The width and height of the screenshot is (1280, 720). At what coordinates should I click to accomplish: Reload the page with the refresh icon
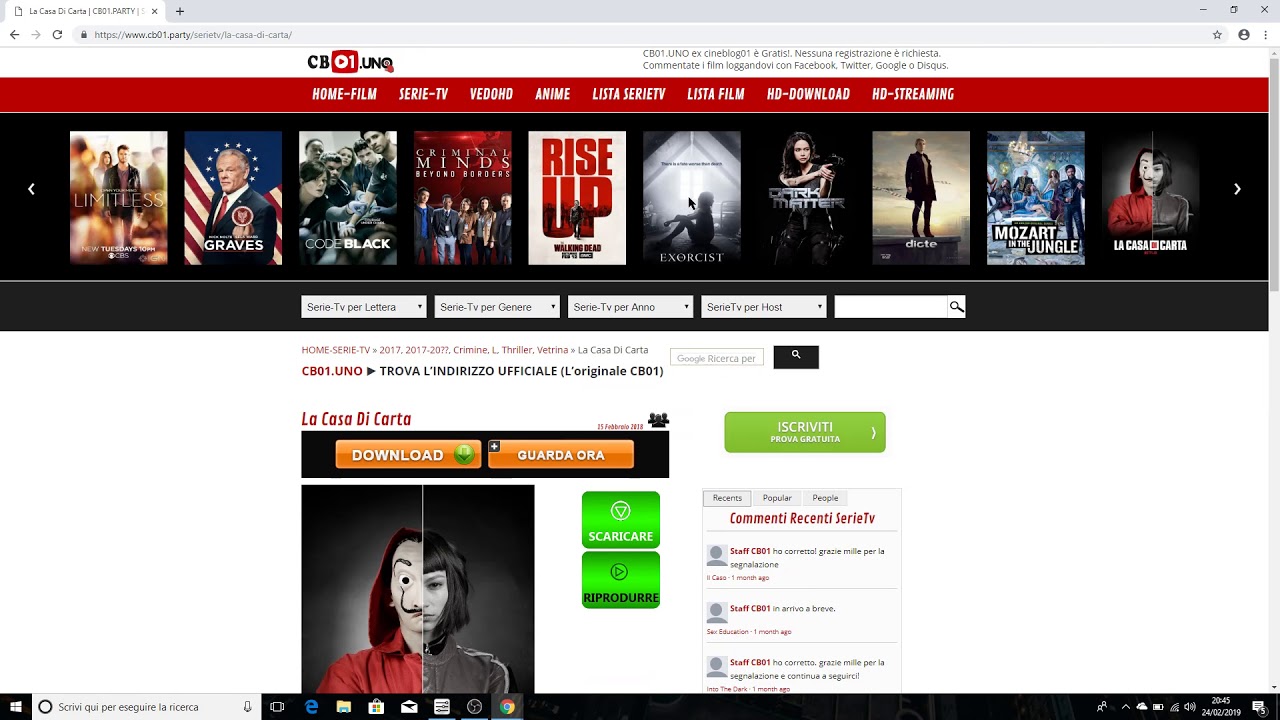57,34
